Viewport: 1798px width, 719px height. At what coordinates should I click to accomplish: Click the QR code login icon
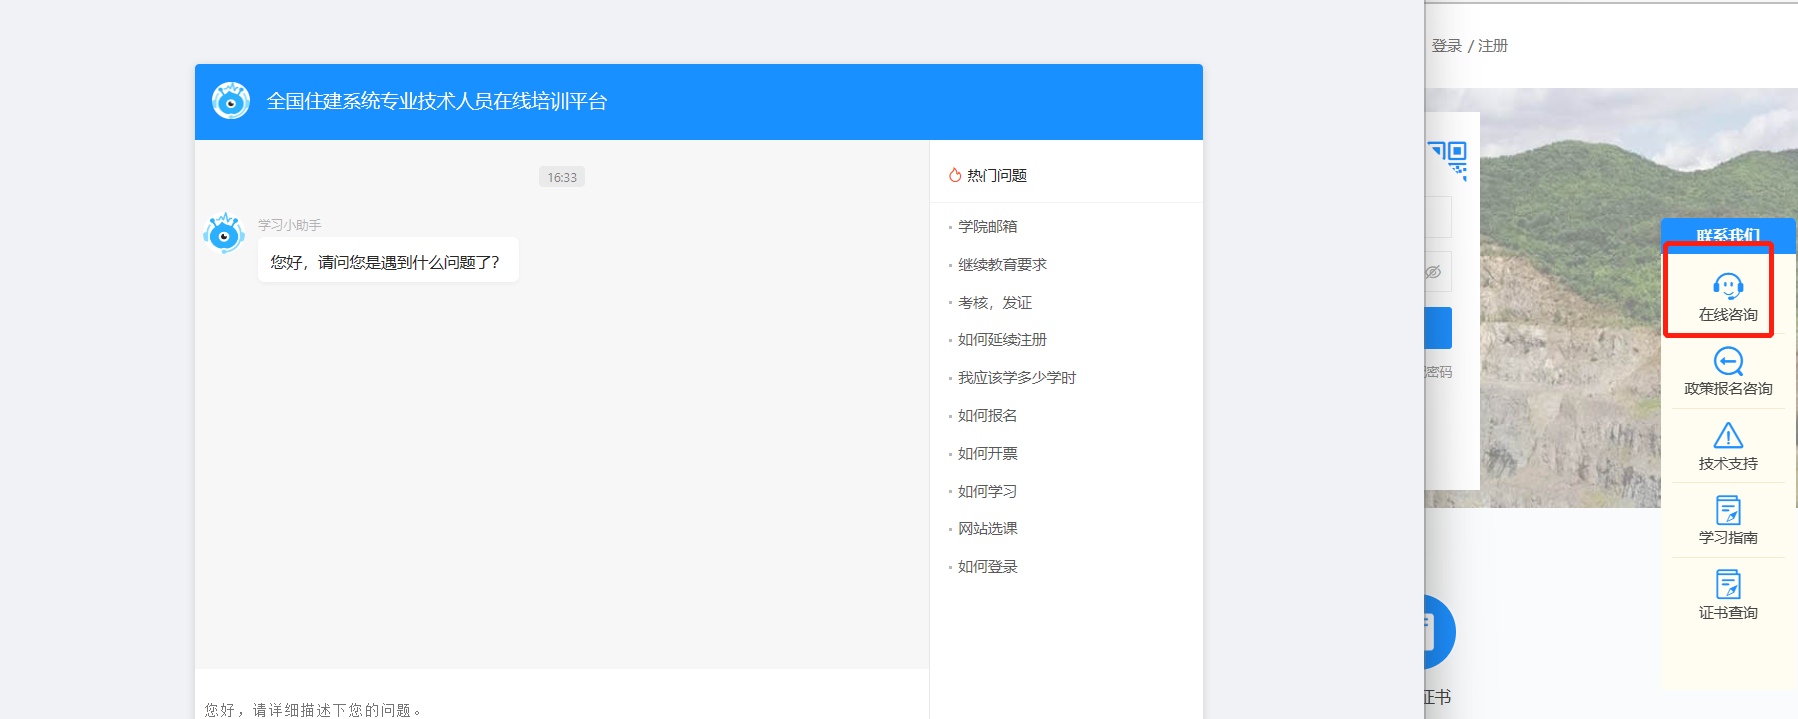(1448, 160)
